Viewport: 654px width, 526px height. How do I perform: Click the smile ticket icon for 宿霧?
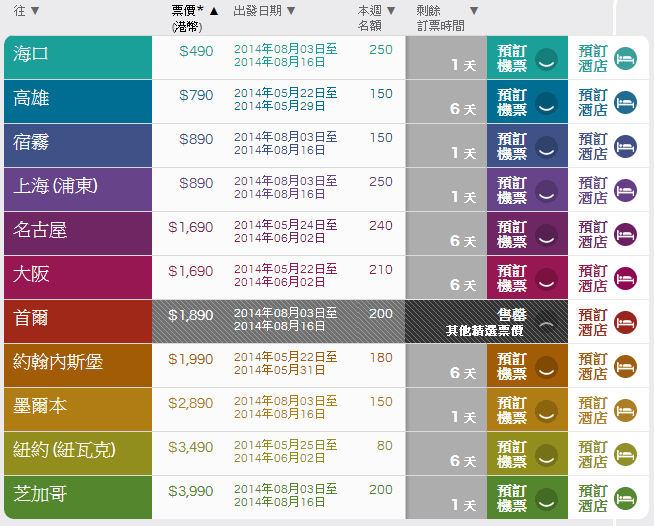tap(546, 147)
